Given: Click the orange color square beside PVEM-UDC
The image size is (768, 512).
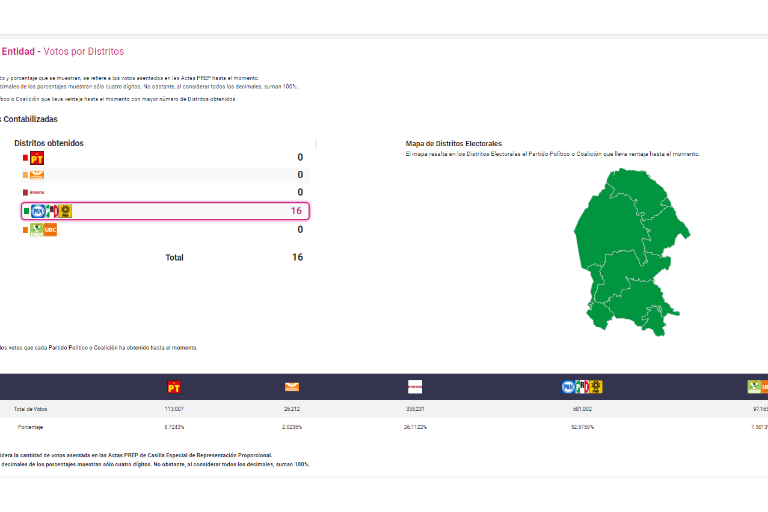Looking at the screenshot, I should [26, 230].
